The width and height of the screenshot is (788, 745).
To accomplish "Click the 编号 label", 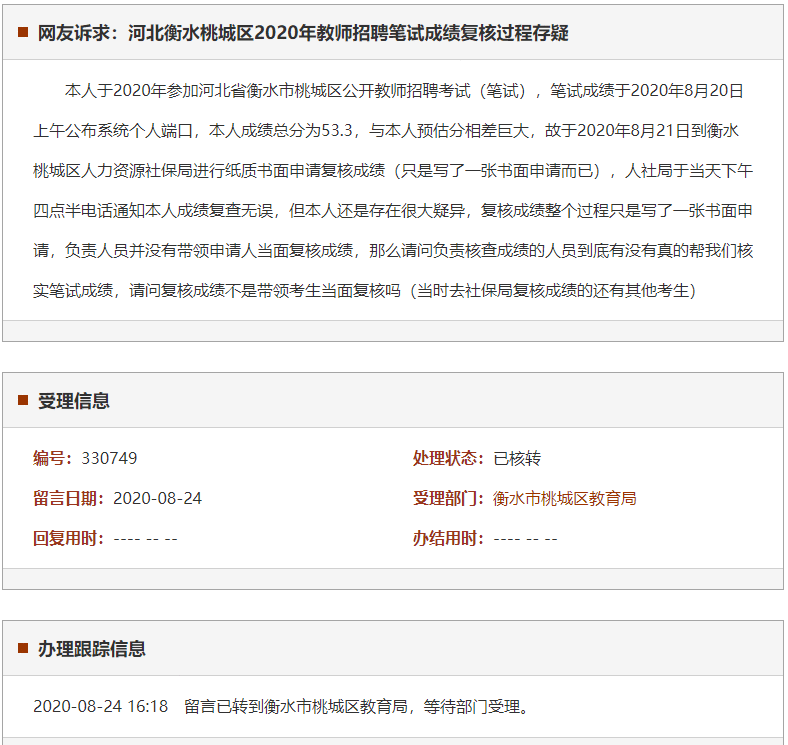I will 53,458.
